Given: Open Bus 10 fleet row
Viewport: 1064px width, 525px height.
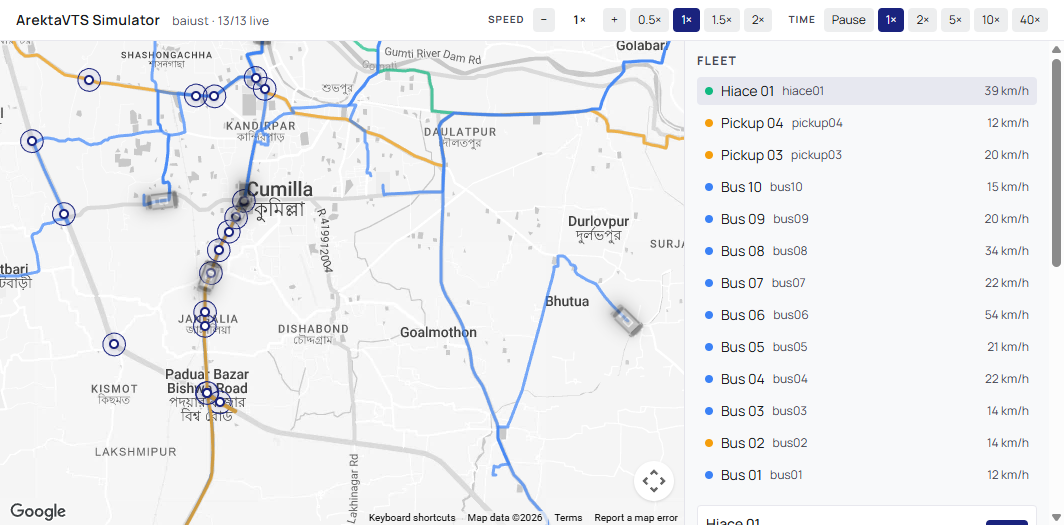Looking at the screenshot, I should click(x=867, y=187).
